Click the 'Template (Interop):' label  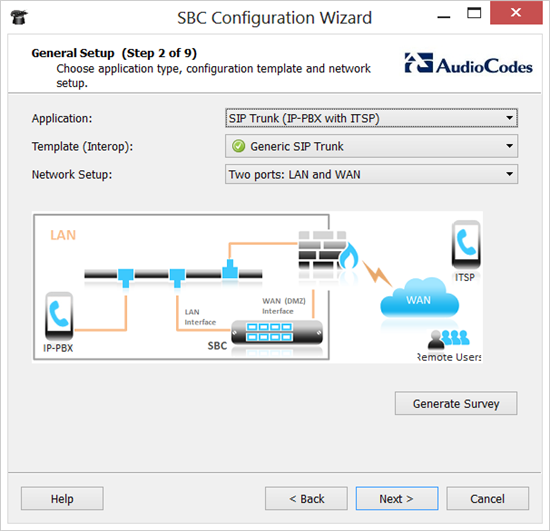point(82,147)
